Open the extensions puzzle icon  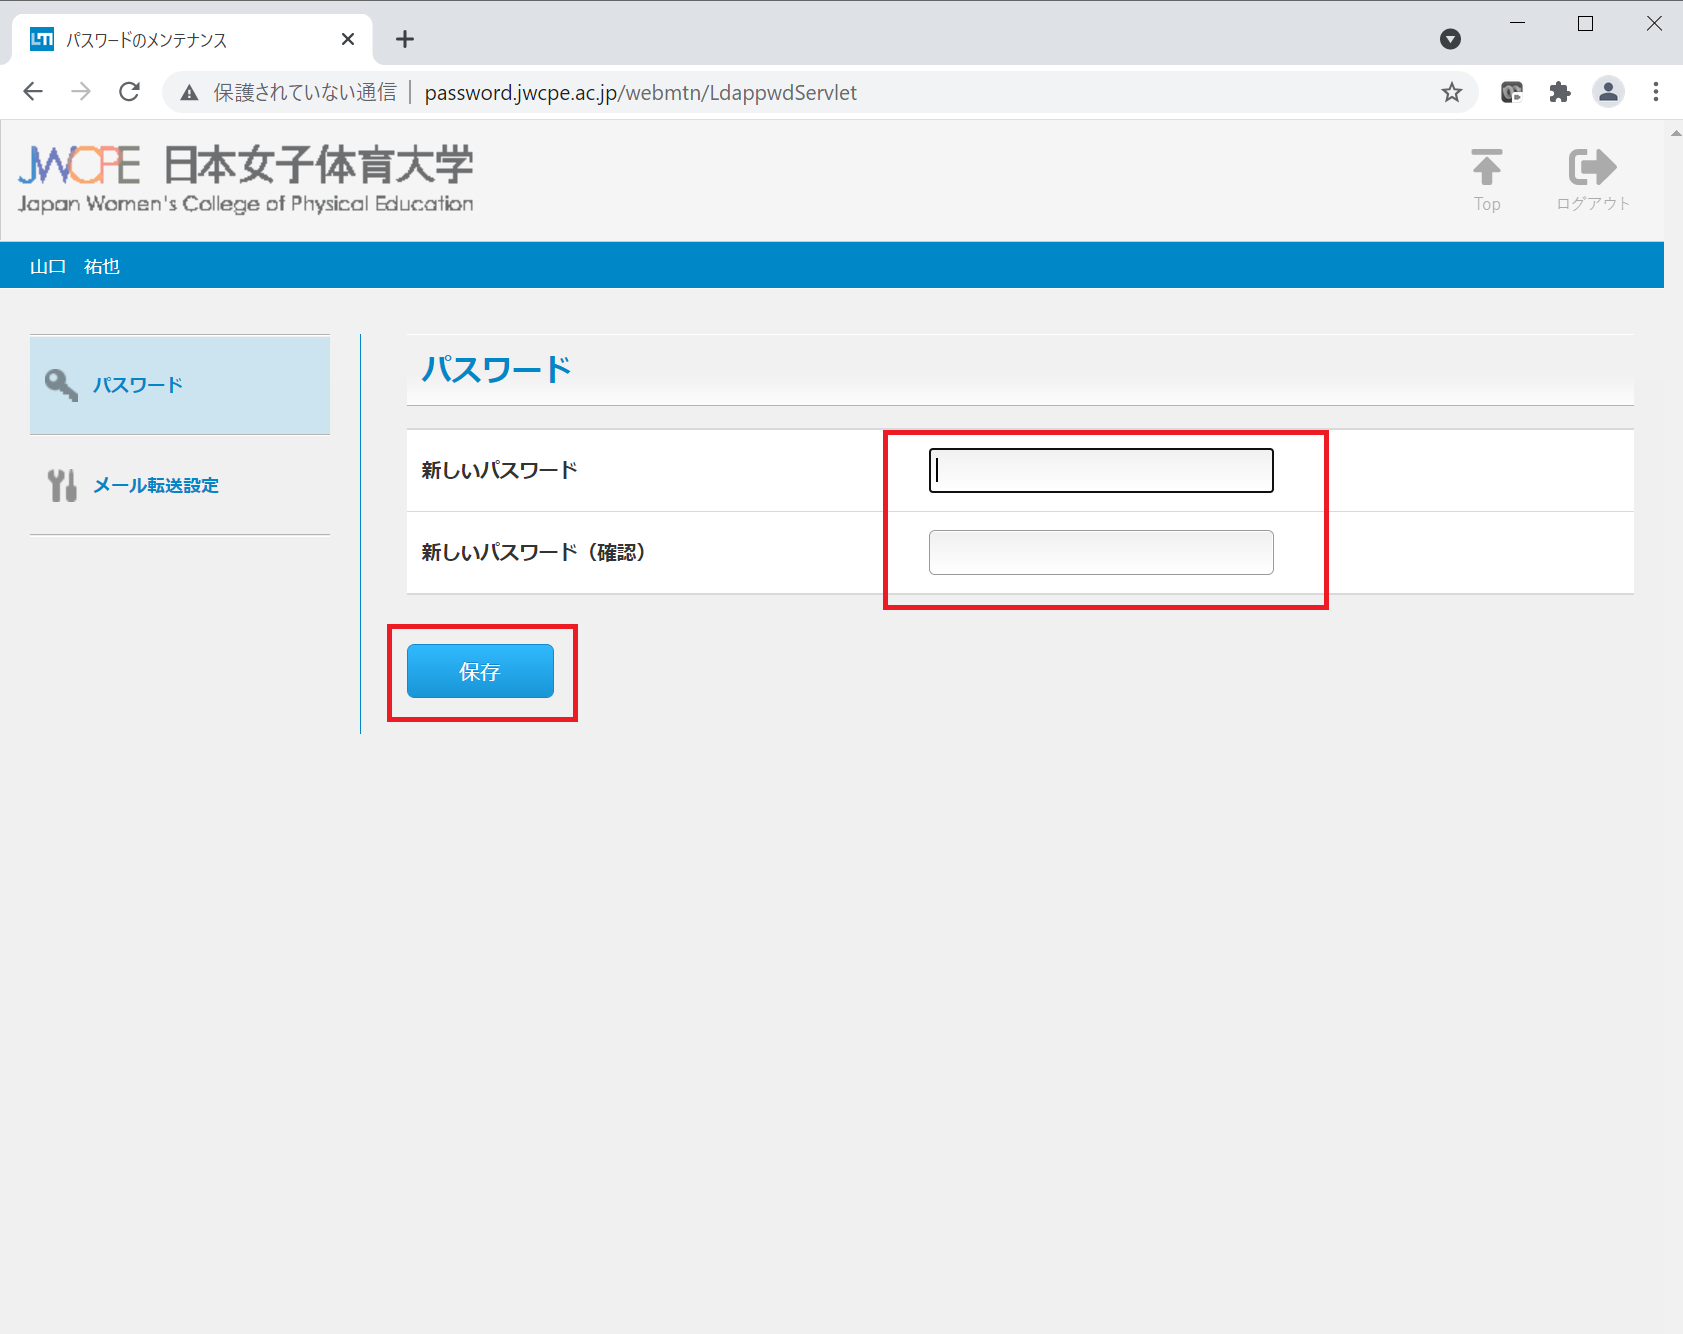coord(1560,93)
